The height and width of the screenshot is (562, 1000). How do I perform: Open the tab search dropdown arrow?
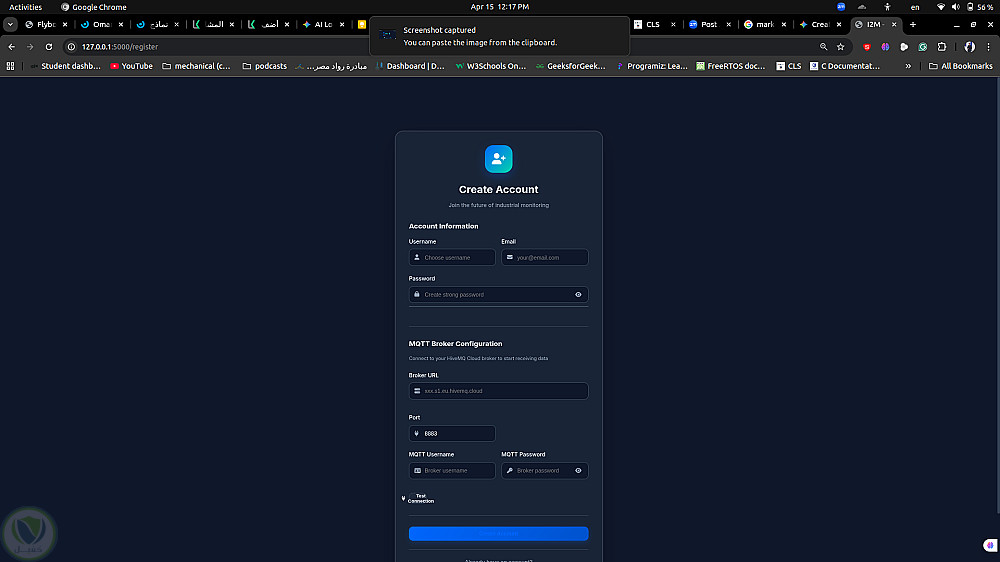(10, 24)
